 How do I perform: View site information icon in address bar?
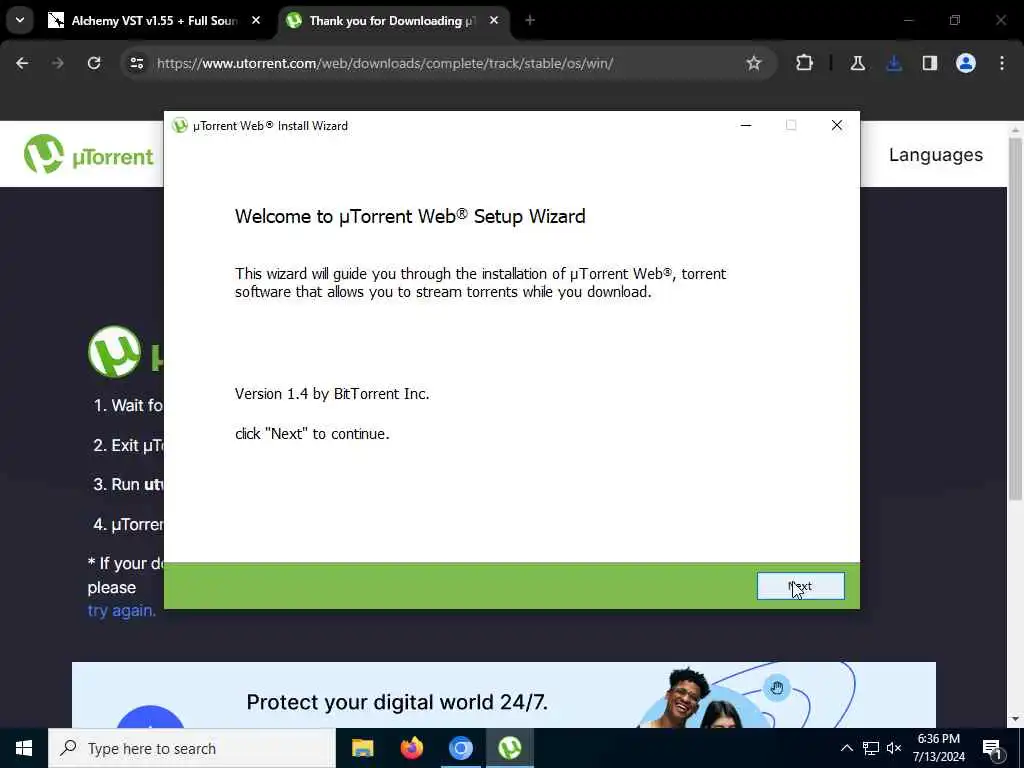(x=136, y=63)
